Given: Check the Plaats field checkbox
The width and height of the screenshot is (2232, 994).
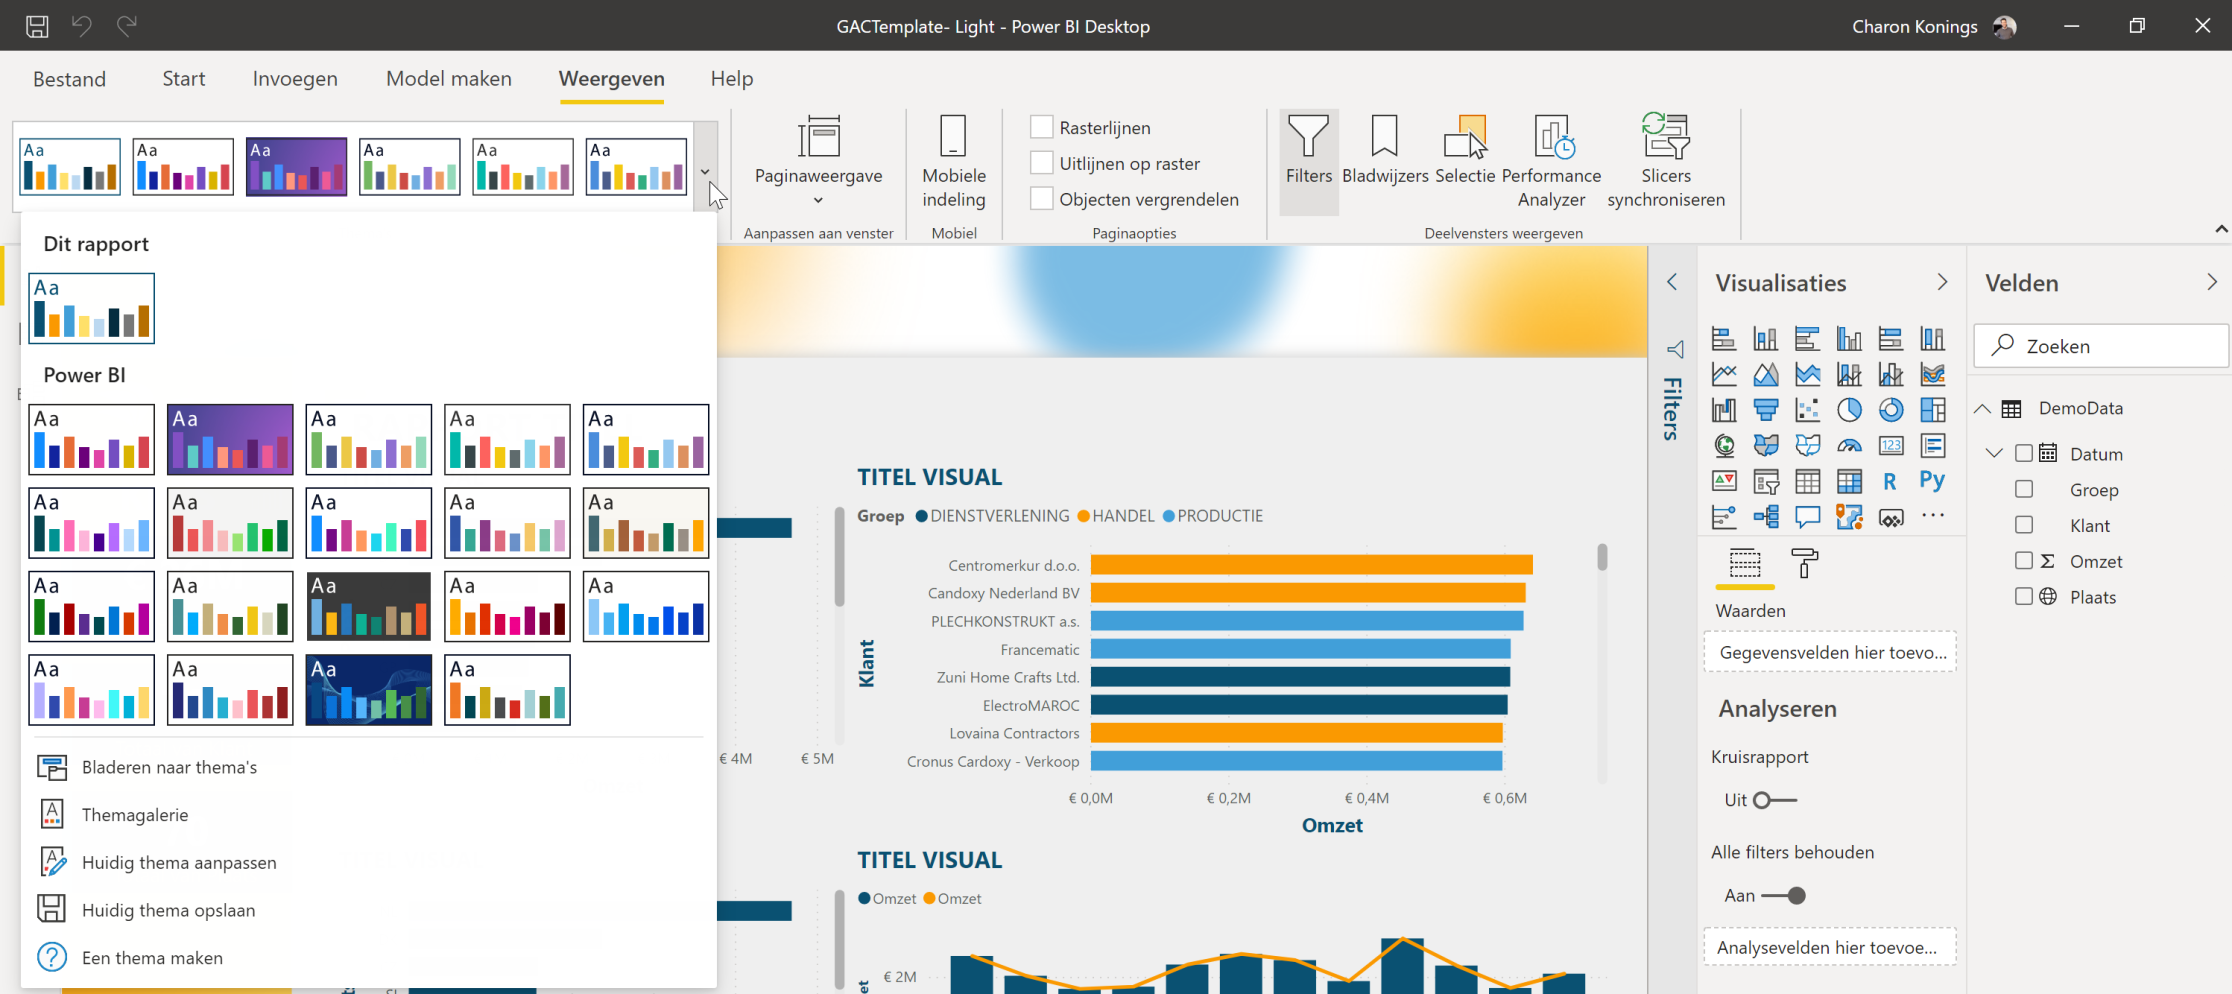Looking at the screenshot, I should click(2024, 597).
